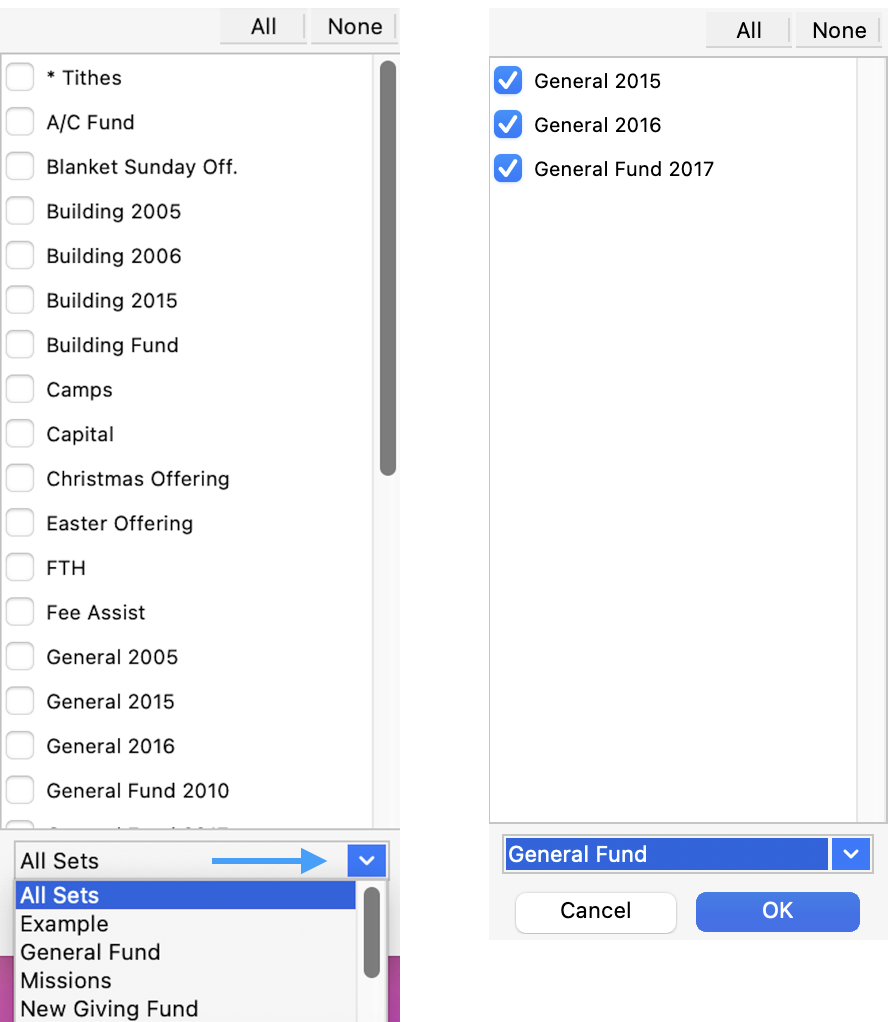Uncheck General 2015 in right panel
The height and width of the screenshot is (1022, 888).
tap(508, 81)
